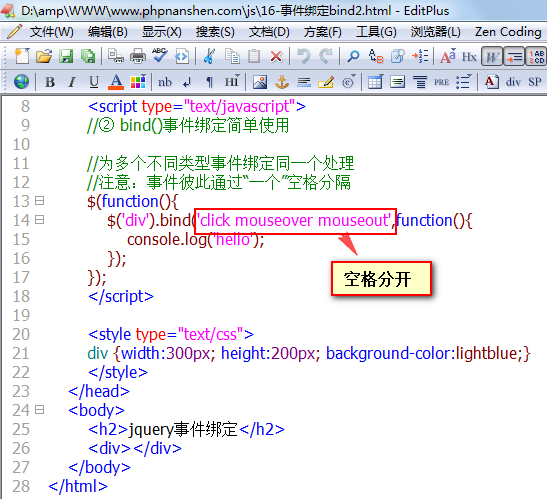Screen dimensions: 547x499
Task: Click the form textbox icon
Action: pyautogui.click(x=398, y=82)
